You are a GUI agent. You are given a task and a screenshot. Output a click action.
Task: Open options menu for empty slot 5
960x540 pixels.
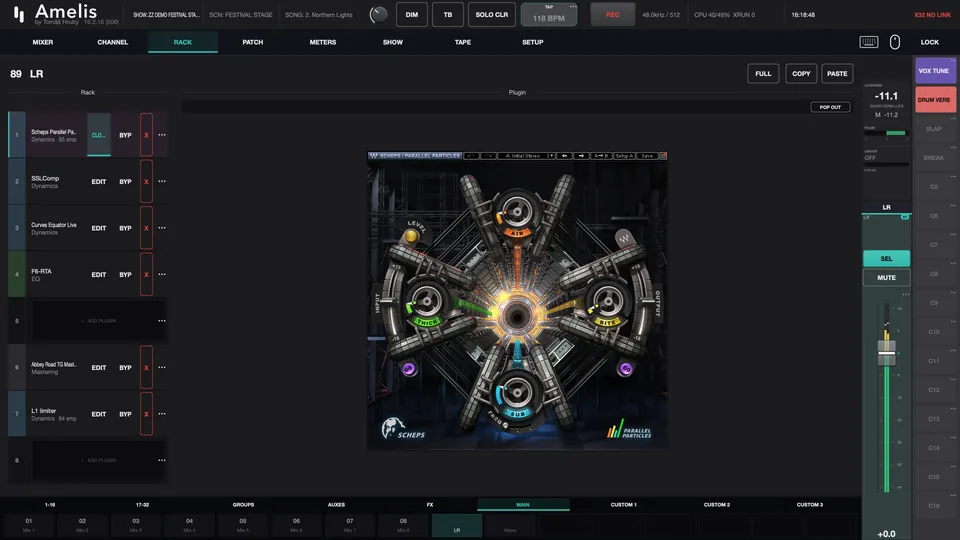(162, 321)
